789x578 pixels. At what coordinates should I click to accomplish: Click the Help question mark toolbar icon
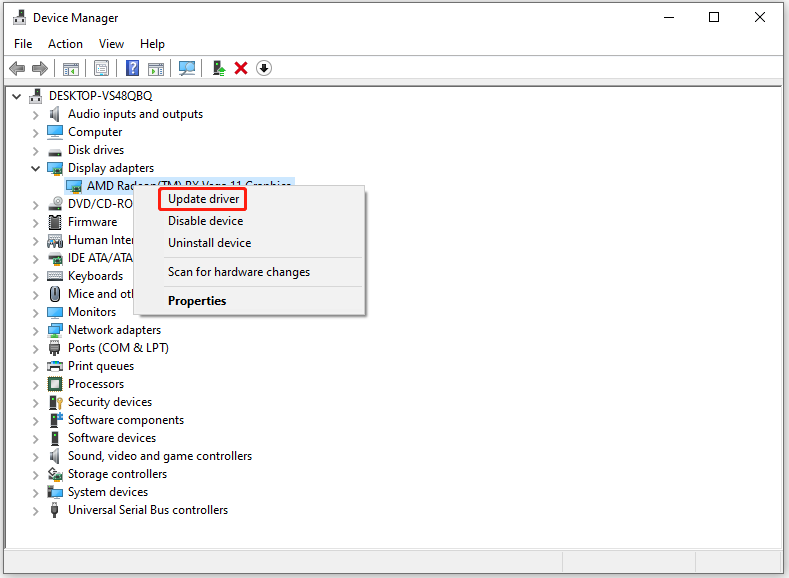[132, 68]
